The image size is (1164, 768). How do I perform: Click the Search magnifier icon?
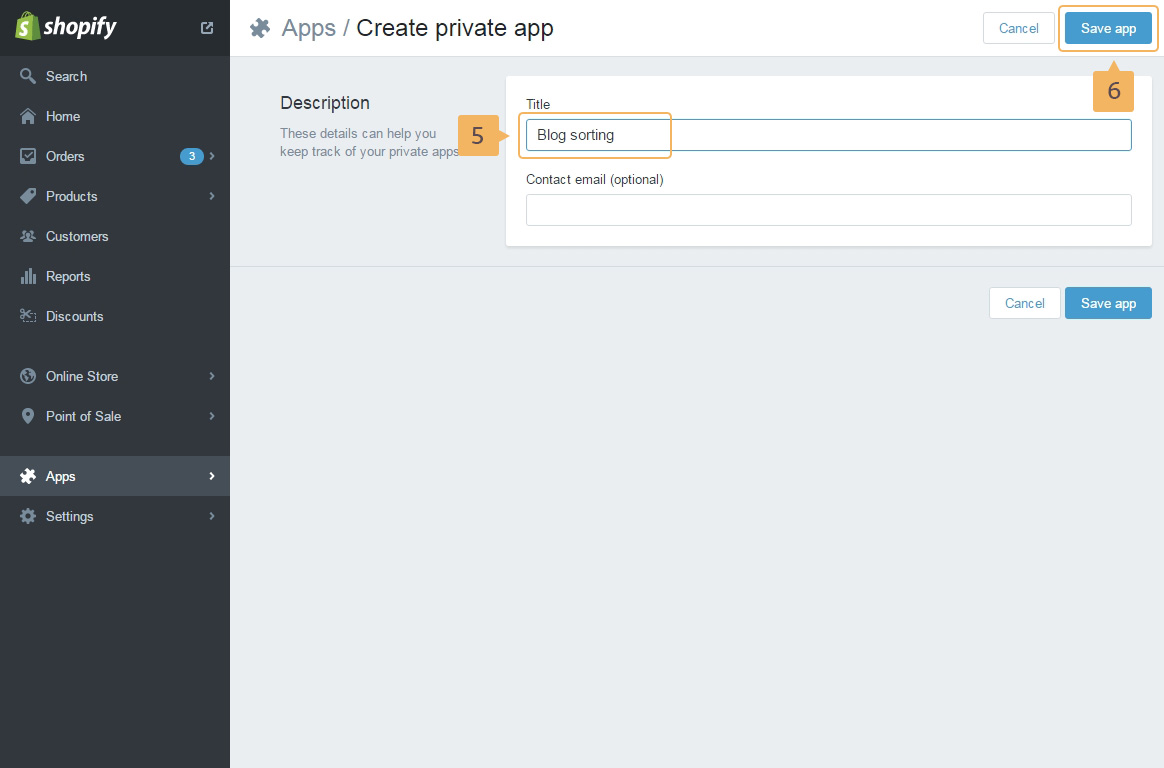[28, 76]
